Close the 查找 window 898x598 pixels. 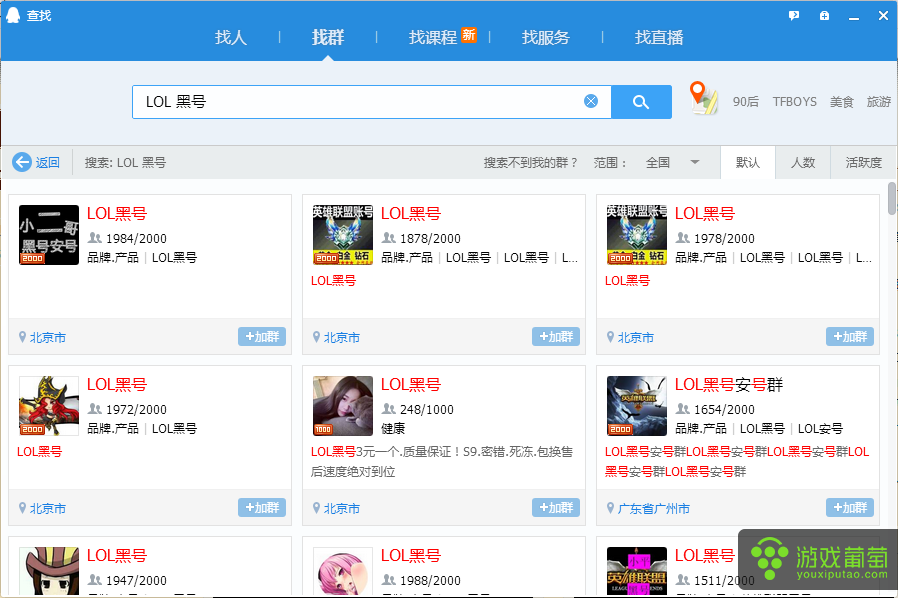coord(883,15)
